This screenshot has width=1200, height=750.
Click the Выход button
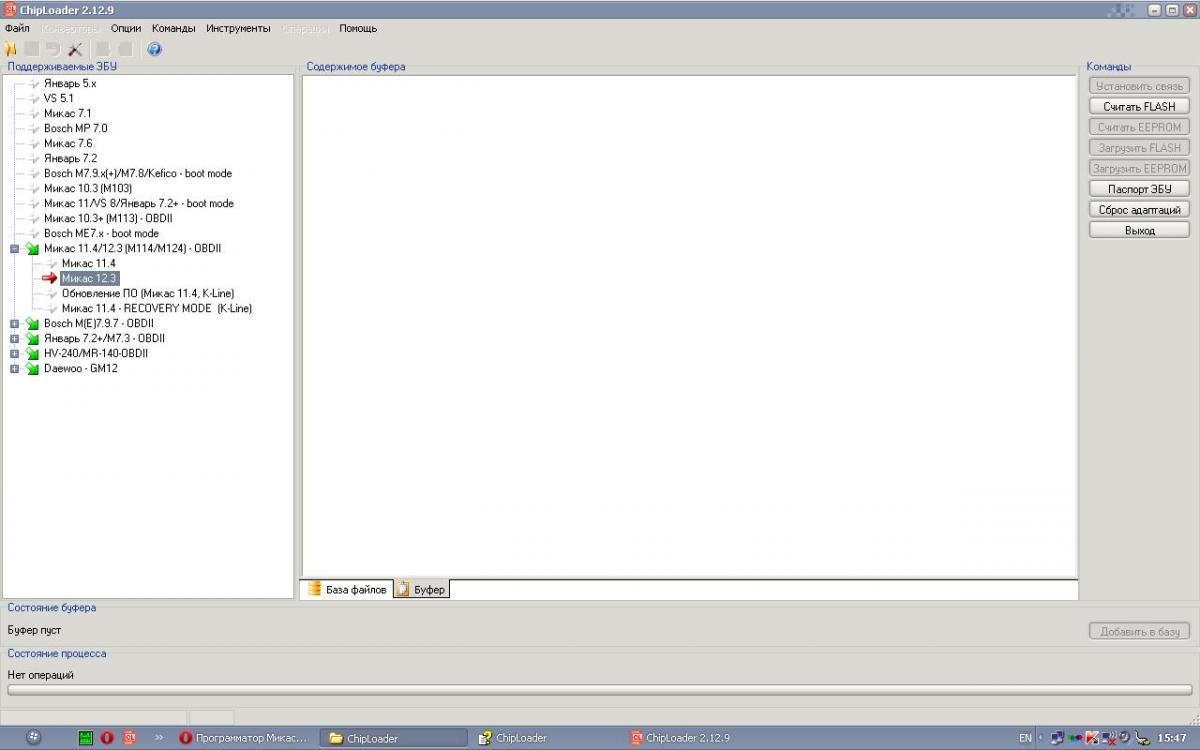tap(1139, 230)
